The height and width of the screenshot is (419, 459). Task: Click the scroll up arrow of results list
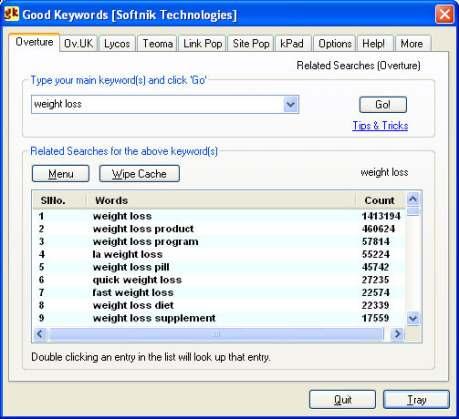click(x=413, y=199)
